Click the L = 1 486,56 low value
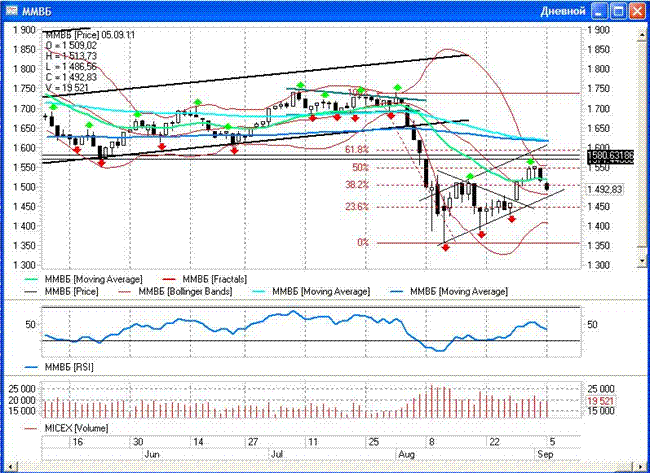This screenshot has height=473, width=650. click(71, 67)
